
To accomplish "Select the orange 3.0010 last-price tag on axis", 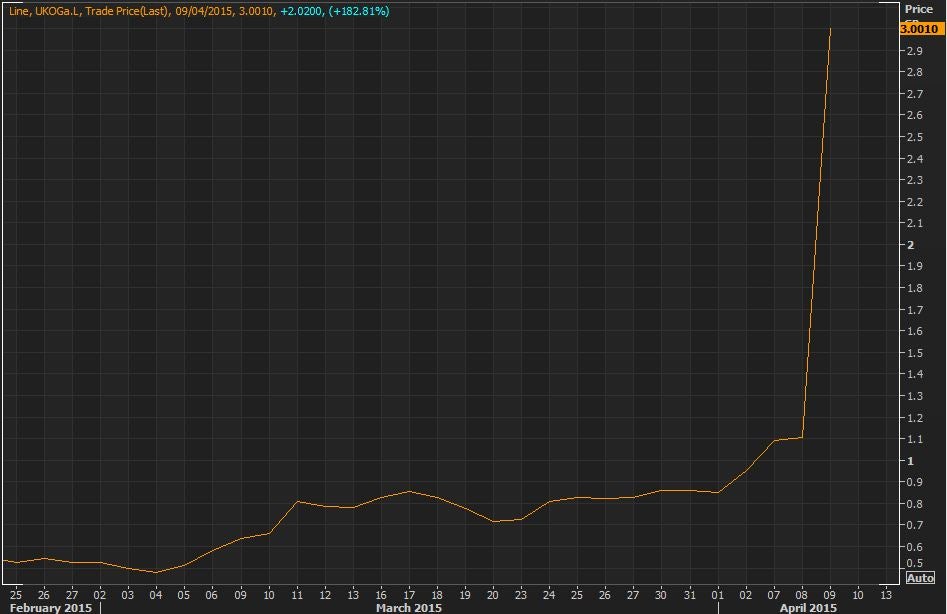I will pos(921,28).
